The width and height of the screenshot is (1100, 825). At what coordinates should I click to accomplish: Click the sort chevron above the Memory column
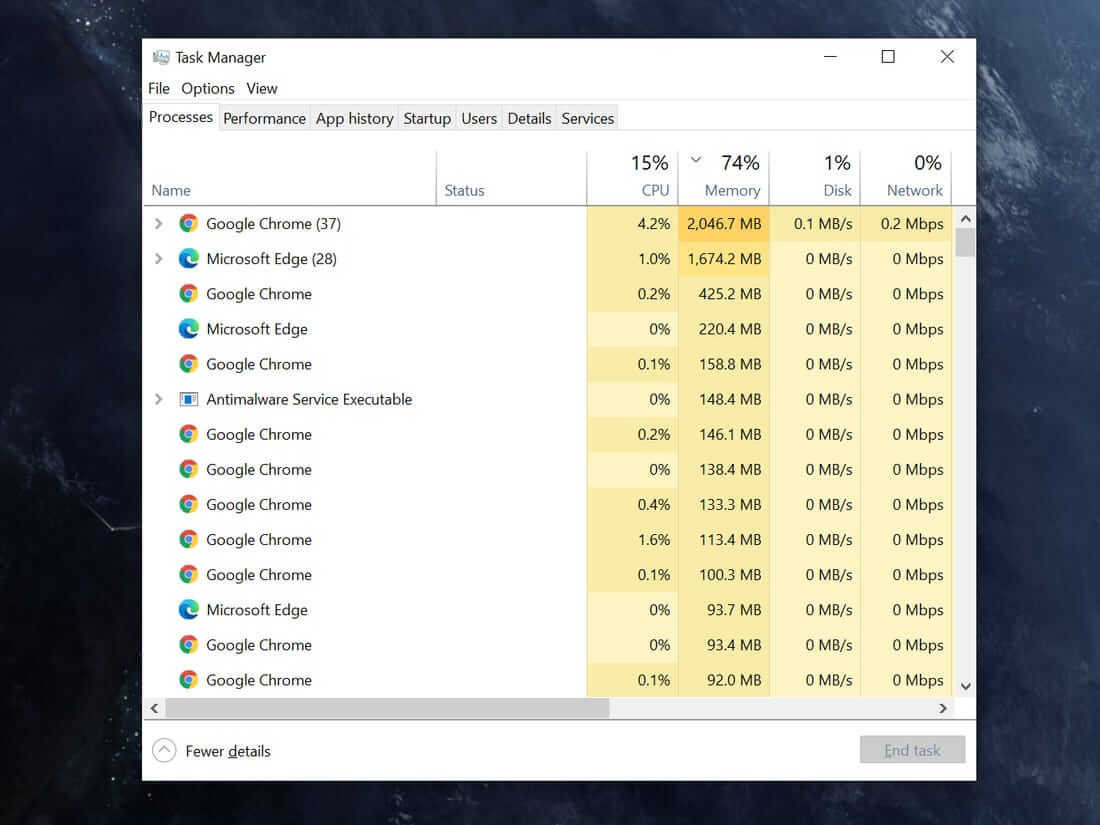696,160
